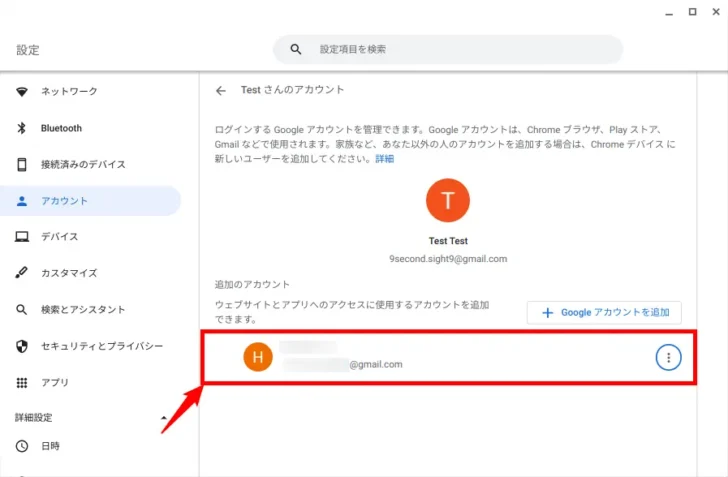Click the orange H account avatar
This screenshot has width=728, height=477.
(258, 357)
